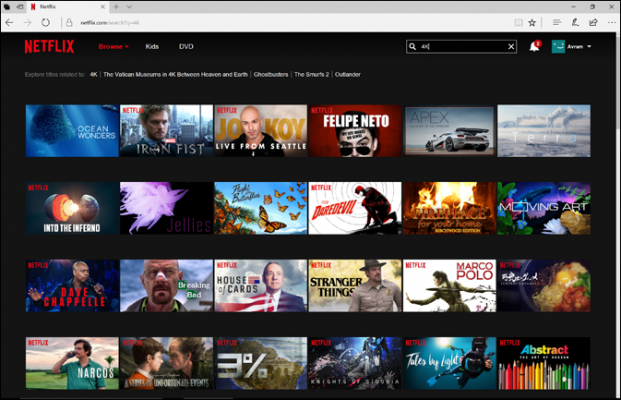Open the House of Cards thumbnail
This screenshot has width=621, height=400.
[261, 286]
